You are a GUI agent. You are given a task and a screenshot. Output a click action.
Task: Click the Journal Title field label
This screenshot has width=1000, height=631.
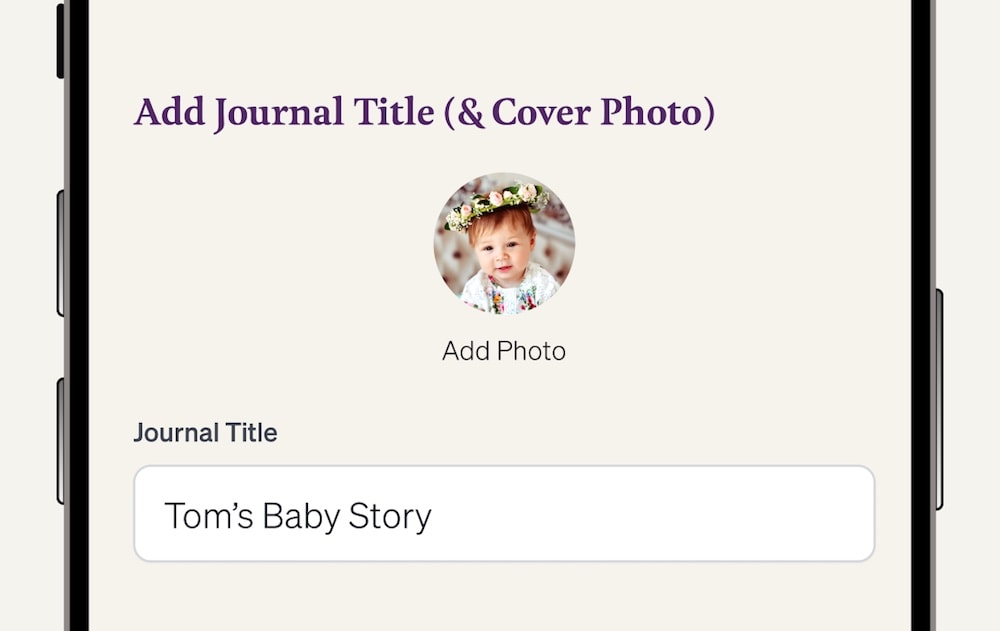[205, 433]
